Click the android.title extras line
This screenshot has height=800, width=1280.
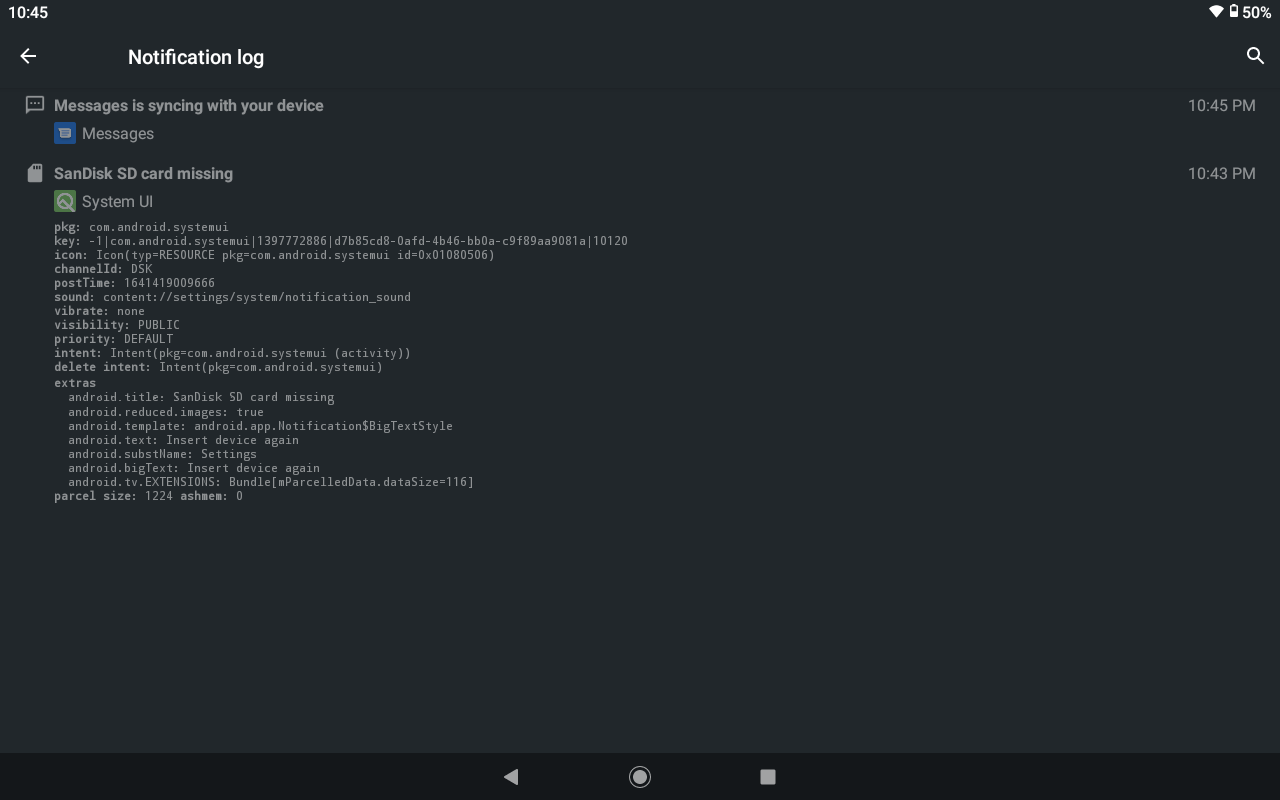(201, 397)
